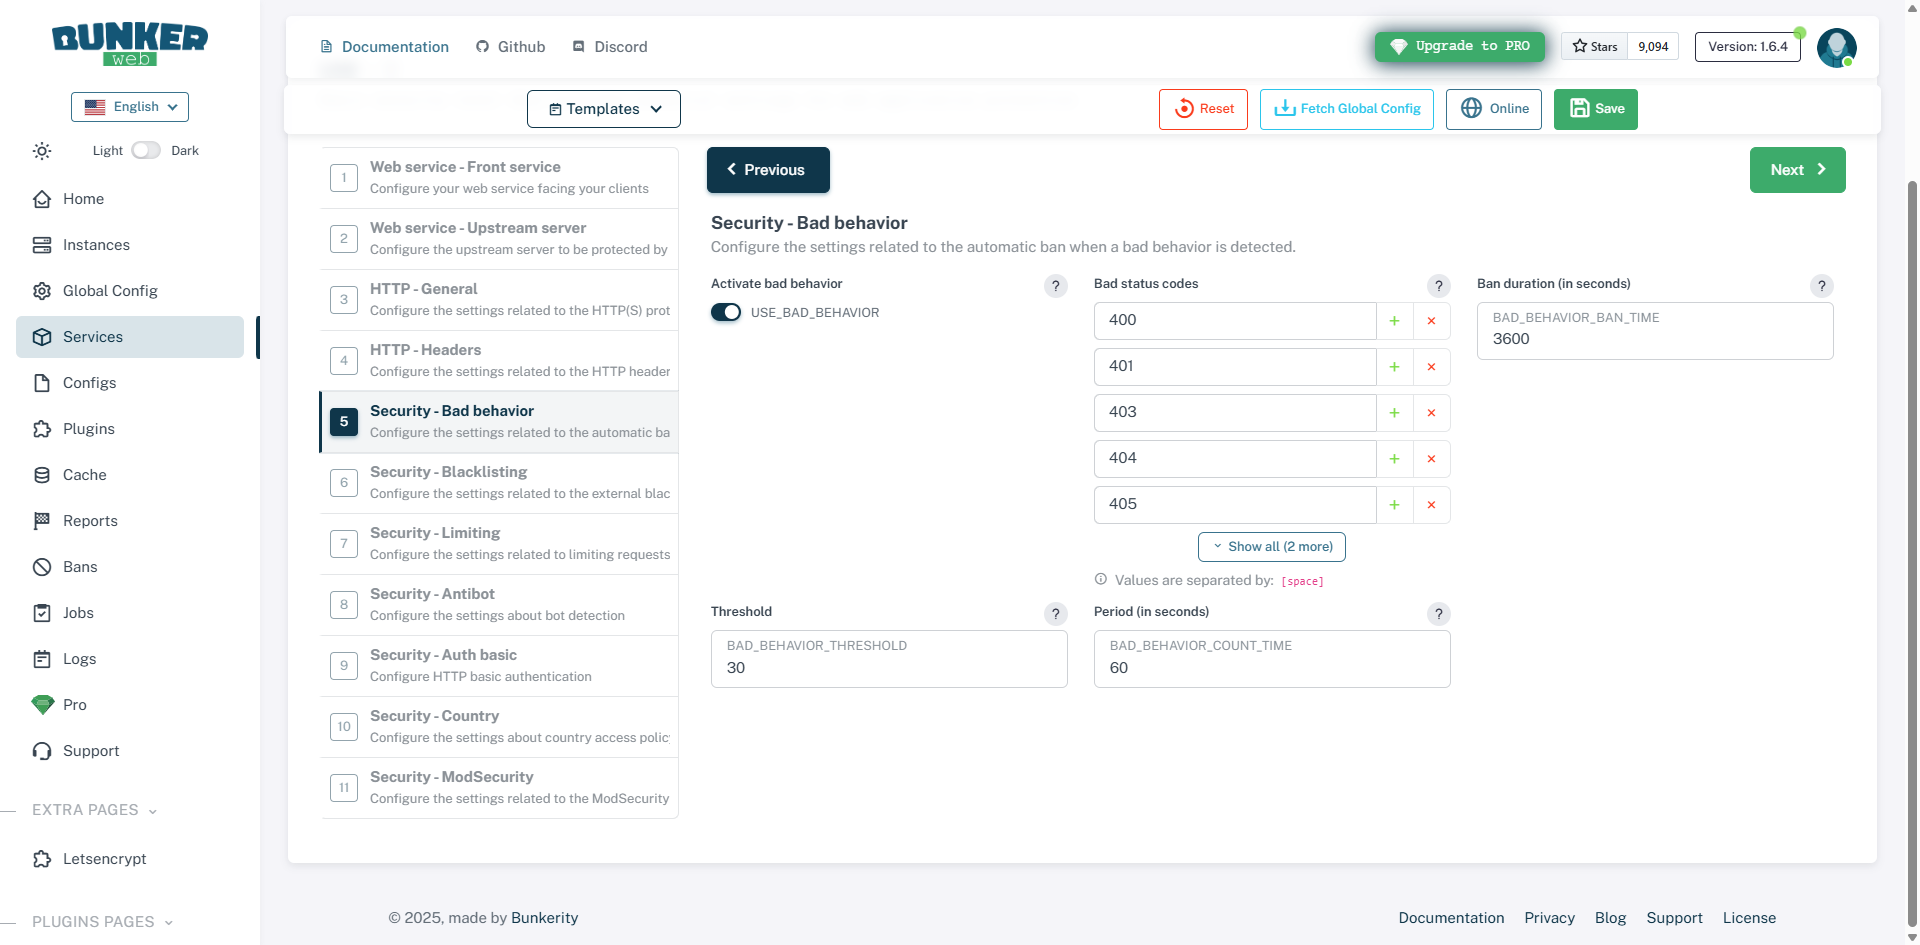Click the green plus icon beside code 403

(x=1394, y=413)
